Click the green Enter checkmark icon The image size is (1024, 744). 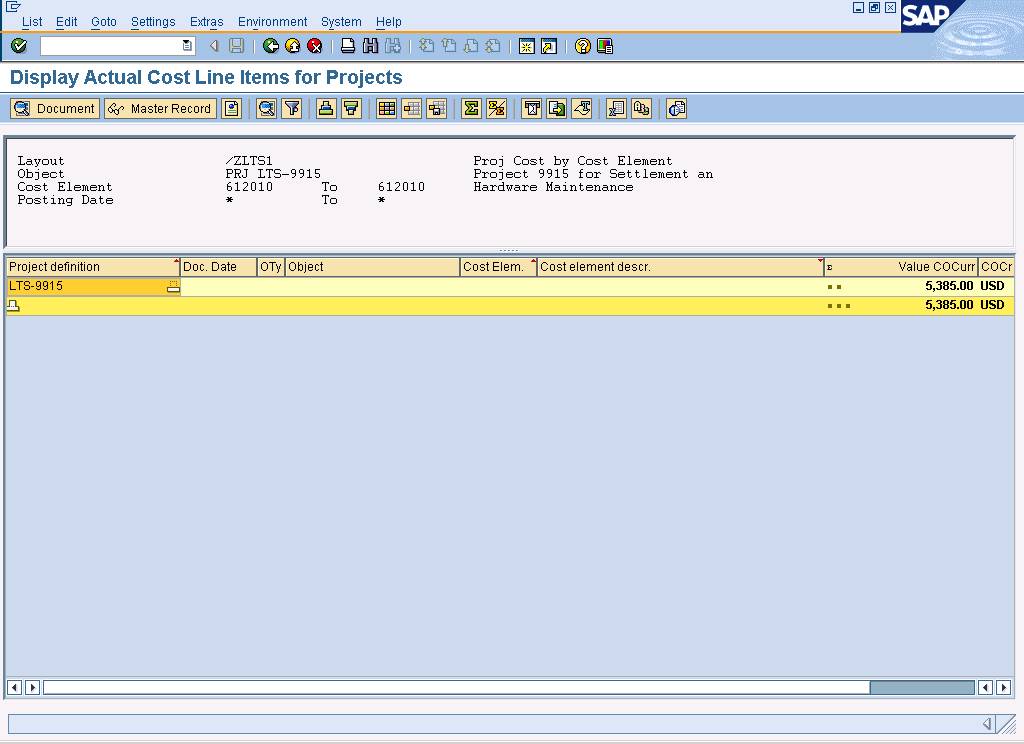click(x=19, y=46)
